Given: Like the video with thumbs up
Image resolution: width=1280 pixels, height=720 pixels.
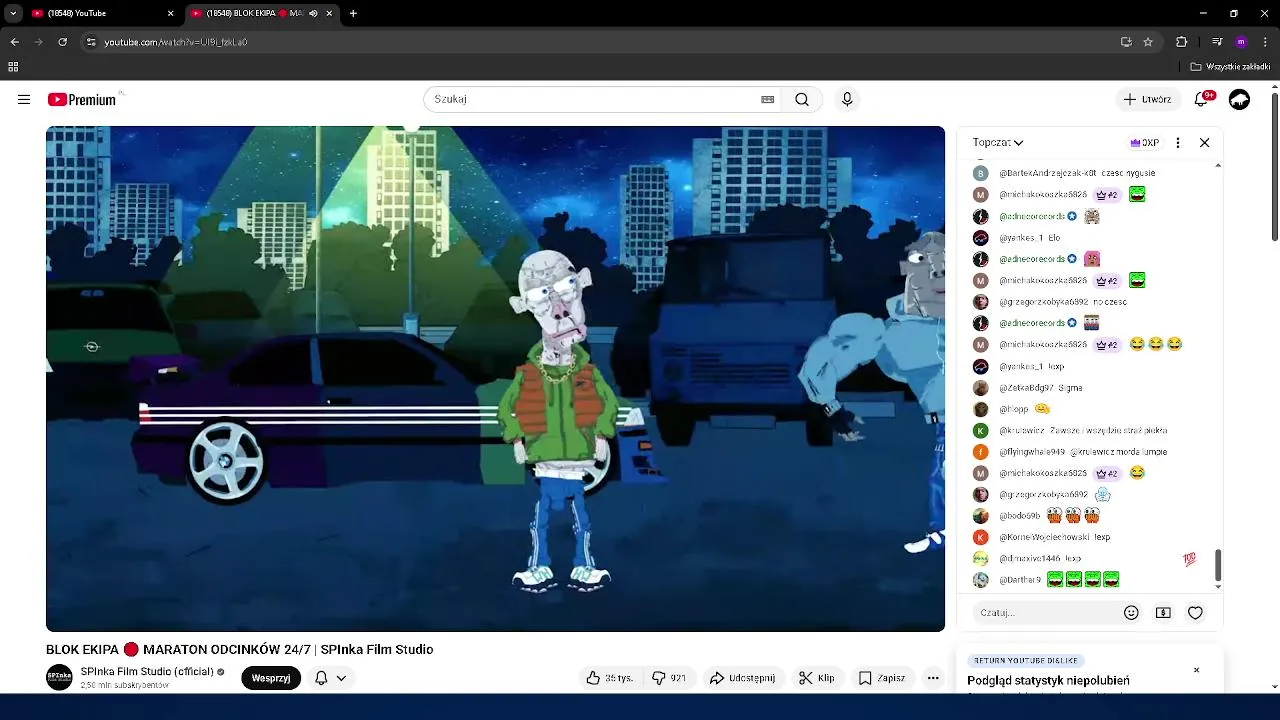Looking at the screenshot, I should [609, 678].
